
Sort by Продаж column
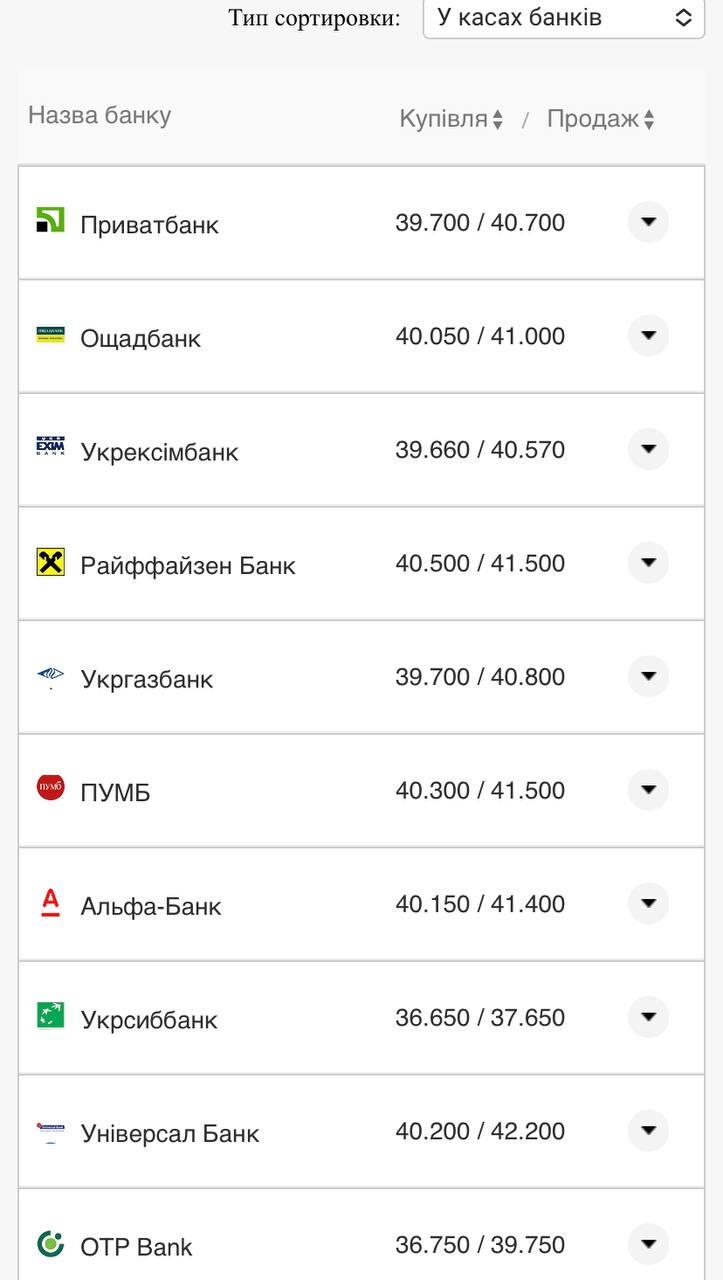(600, 119)
